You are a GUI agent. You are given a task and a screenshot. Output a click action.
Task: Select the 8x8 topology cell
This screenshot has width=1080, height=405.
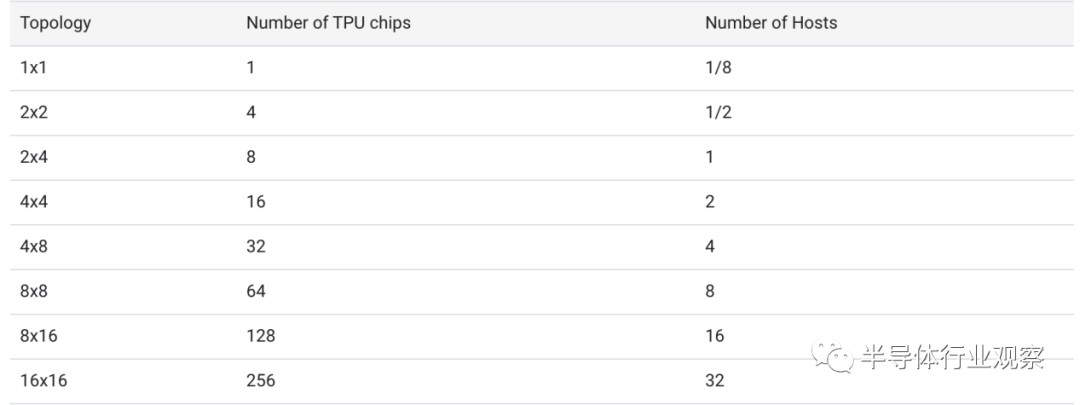(34, 291)
